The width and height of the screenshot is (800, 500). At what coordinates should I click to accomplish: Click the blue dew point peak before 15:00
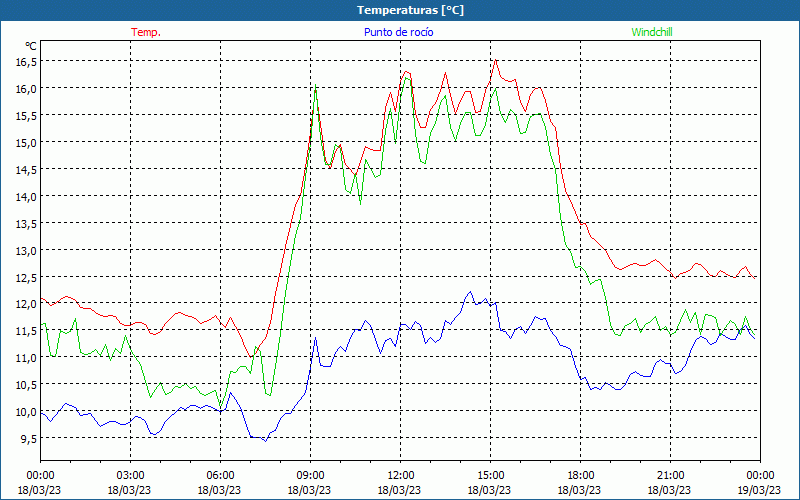pos(470,292)
